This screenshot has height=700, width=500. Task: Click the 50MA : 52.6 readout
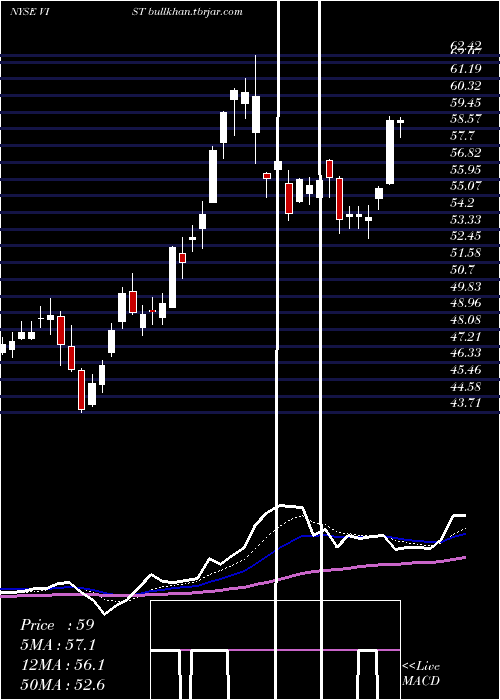(62, 685)
